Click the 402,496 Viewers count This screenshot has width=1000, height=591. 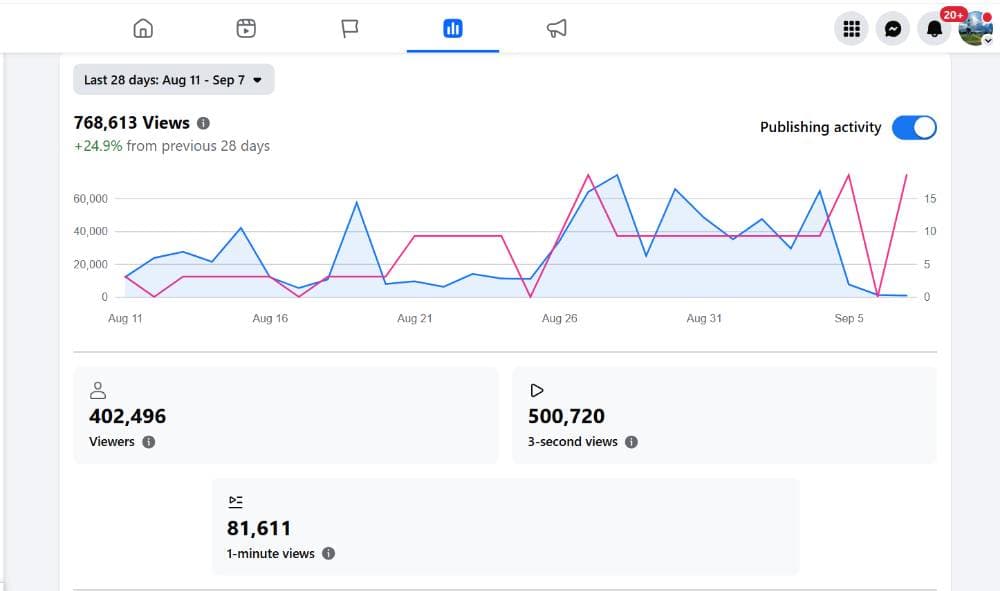pyautogui.click(x=128, y=416)
